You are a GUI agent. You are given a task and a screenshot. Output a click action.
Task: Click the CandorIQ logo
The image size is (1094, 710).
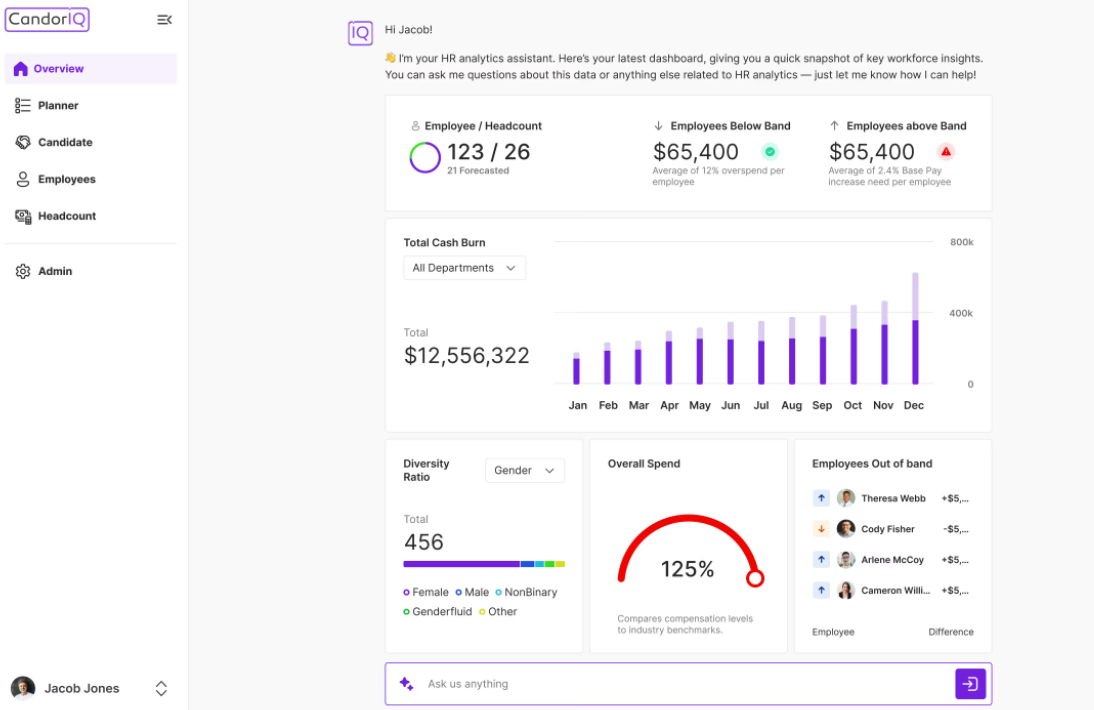[x=47, y=19]
